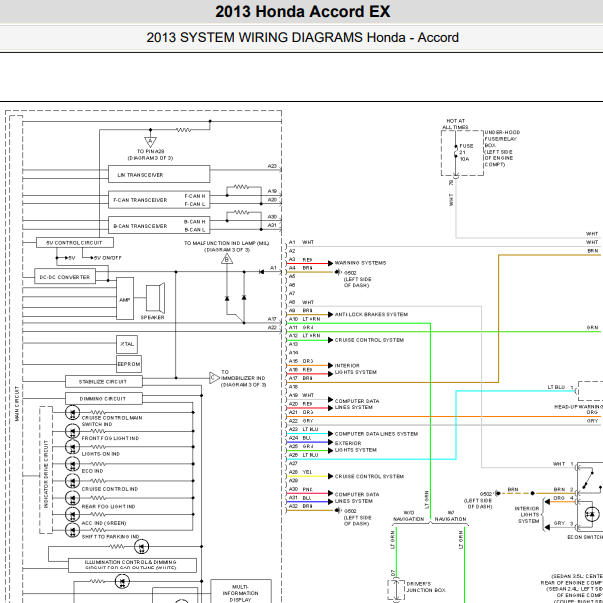Click 'INTERIOR LIGHTS SYSTEM' beside pins A15 and A16
This screenshot has width=603, height=603.
tap(356, 369)
